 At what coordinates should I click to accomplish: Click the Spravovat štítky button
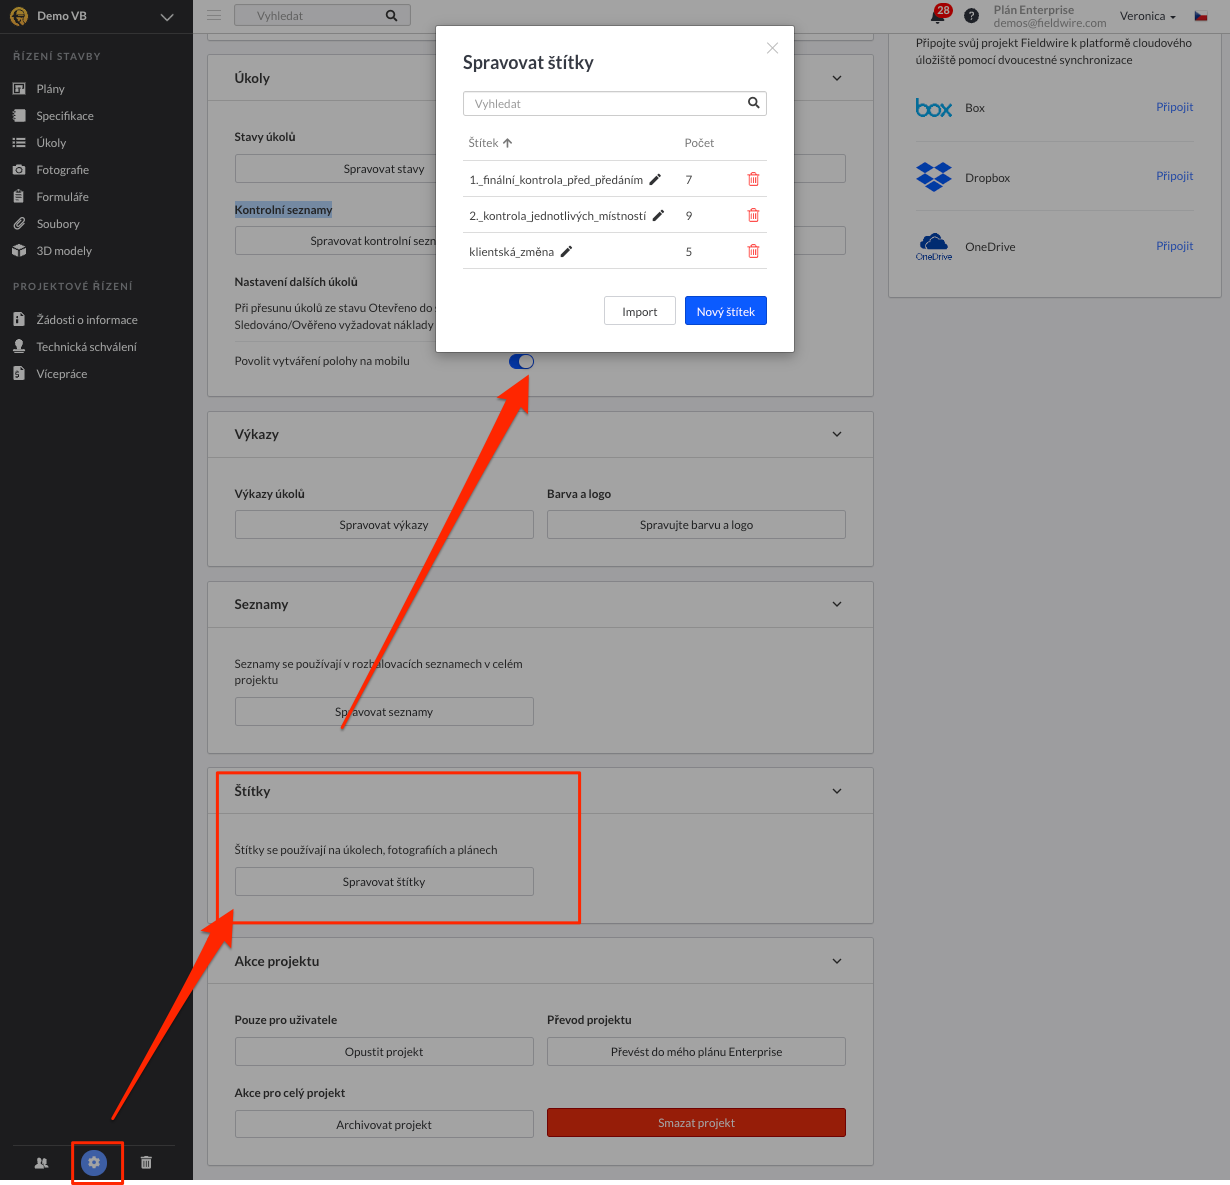coord(384,882)
